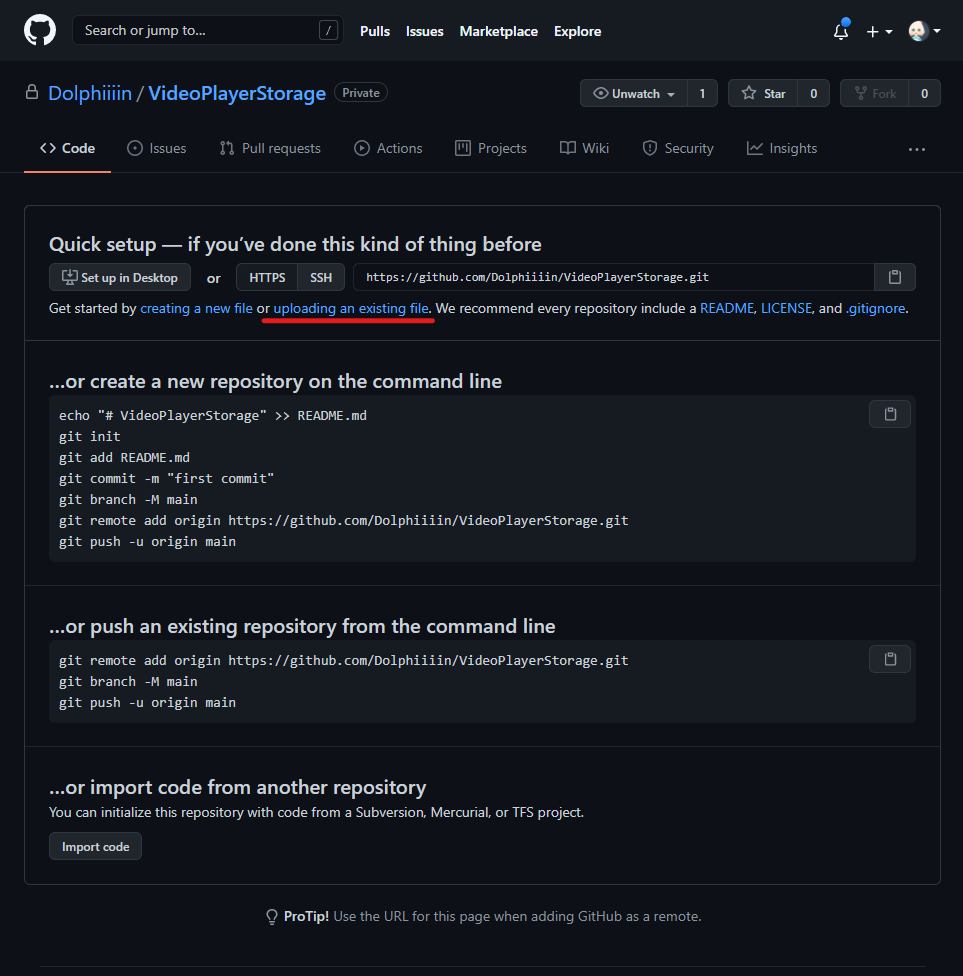Open Explore in the top navigation

(578, 31)
